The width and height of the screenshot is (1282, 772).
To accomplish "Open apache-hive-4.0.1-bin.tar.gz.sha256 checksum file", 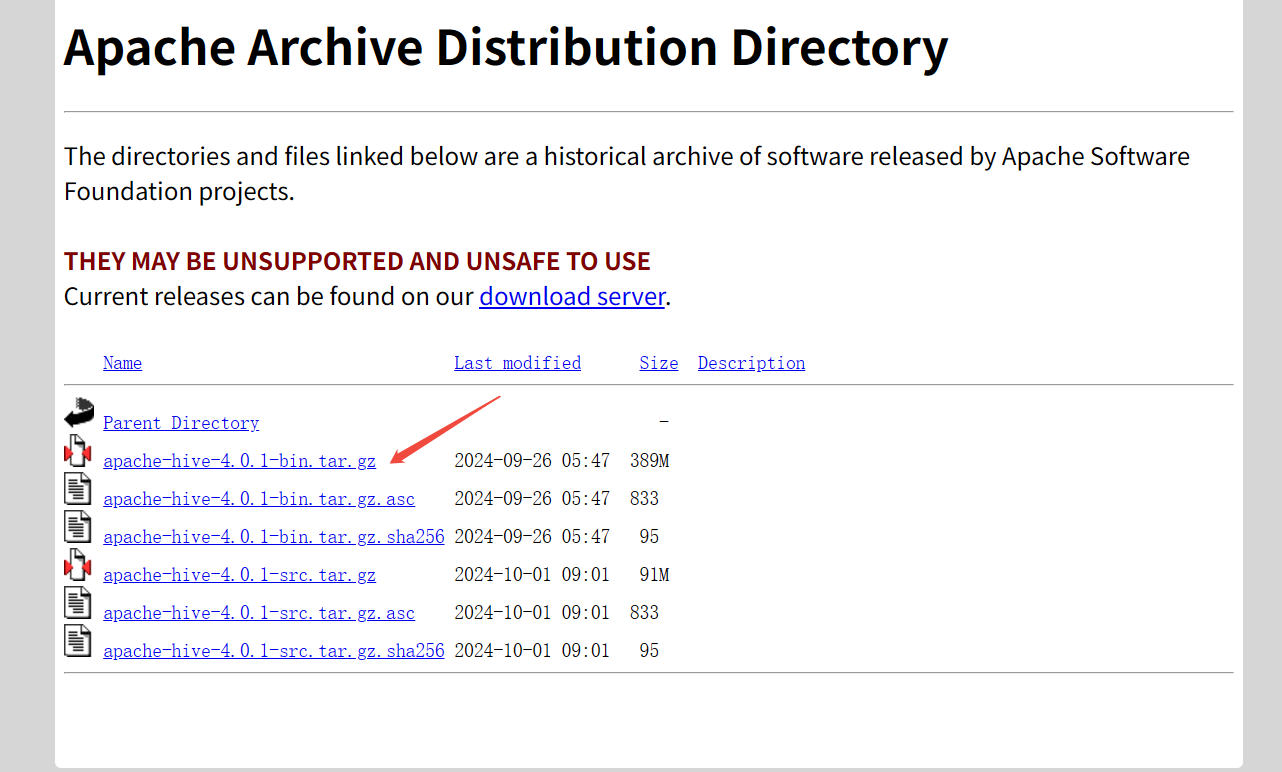I will 274,537.
